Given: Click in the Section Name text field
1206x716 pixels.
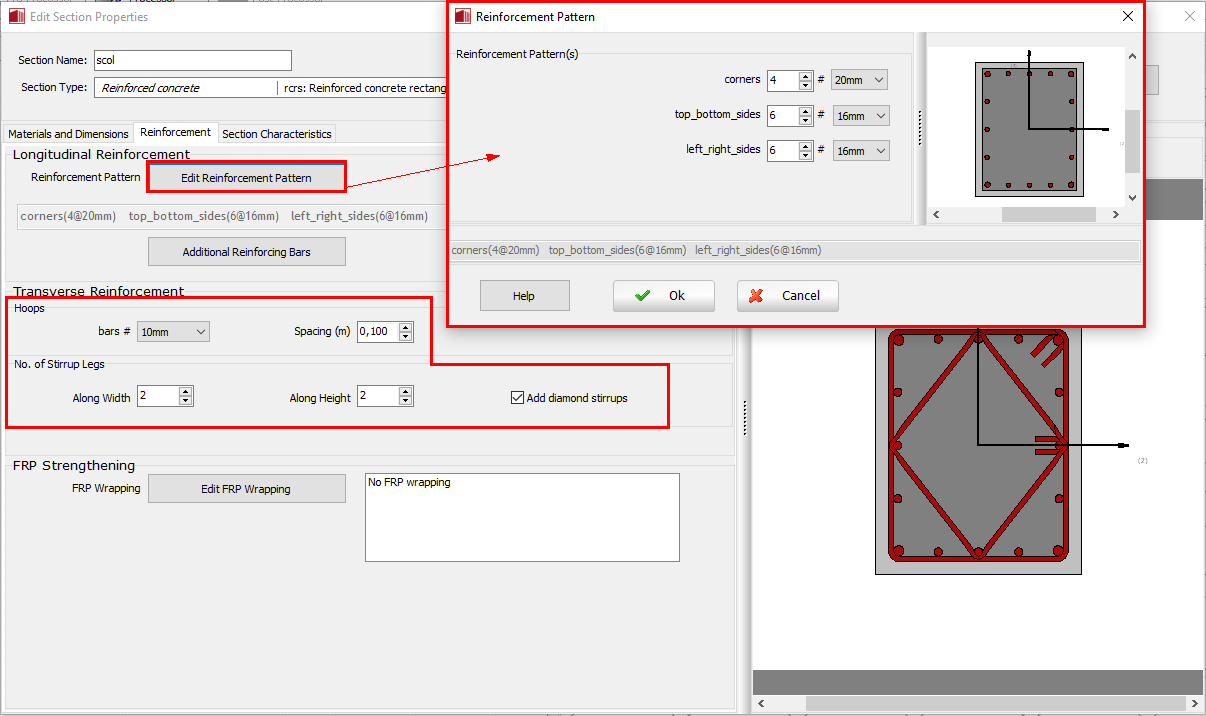Looking at the screenshot, I should (x=192, y=60).
